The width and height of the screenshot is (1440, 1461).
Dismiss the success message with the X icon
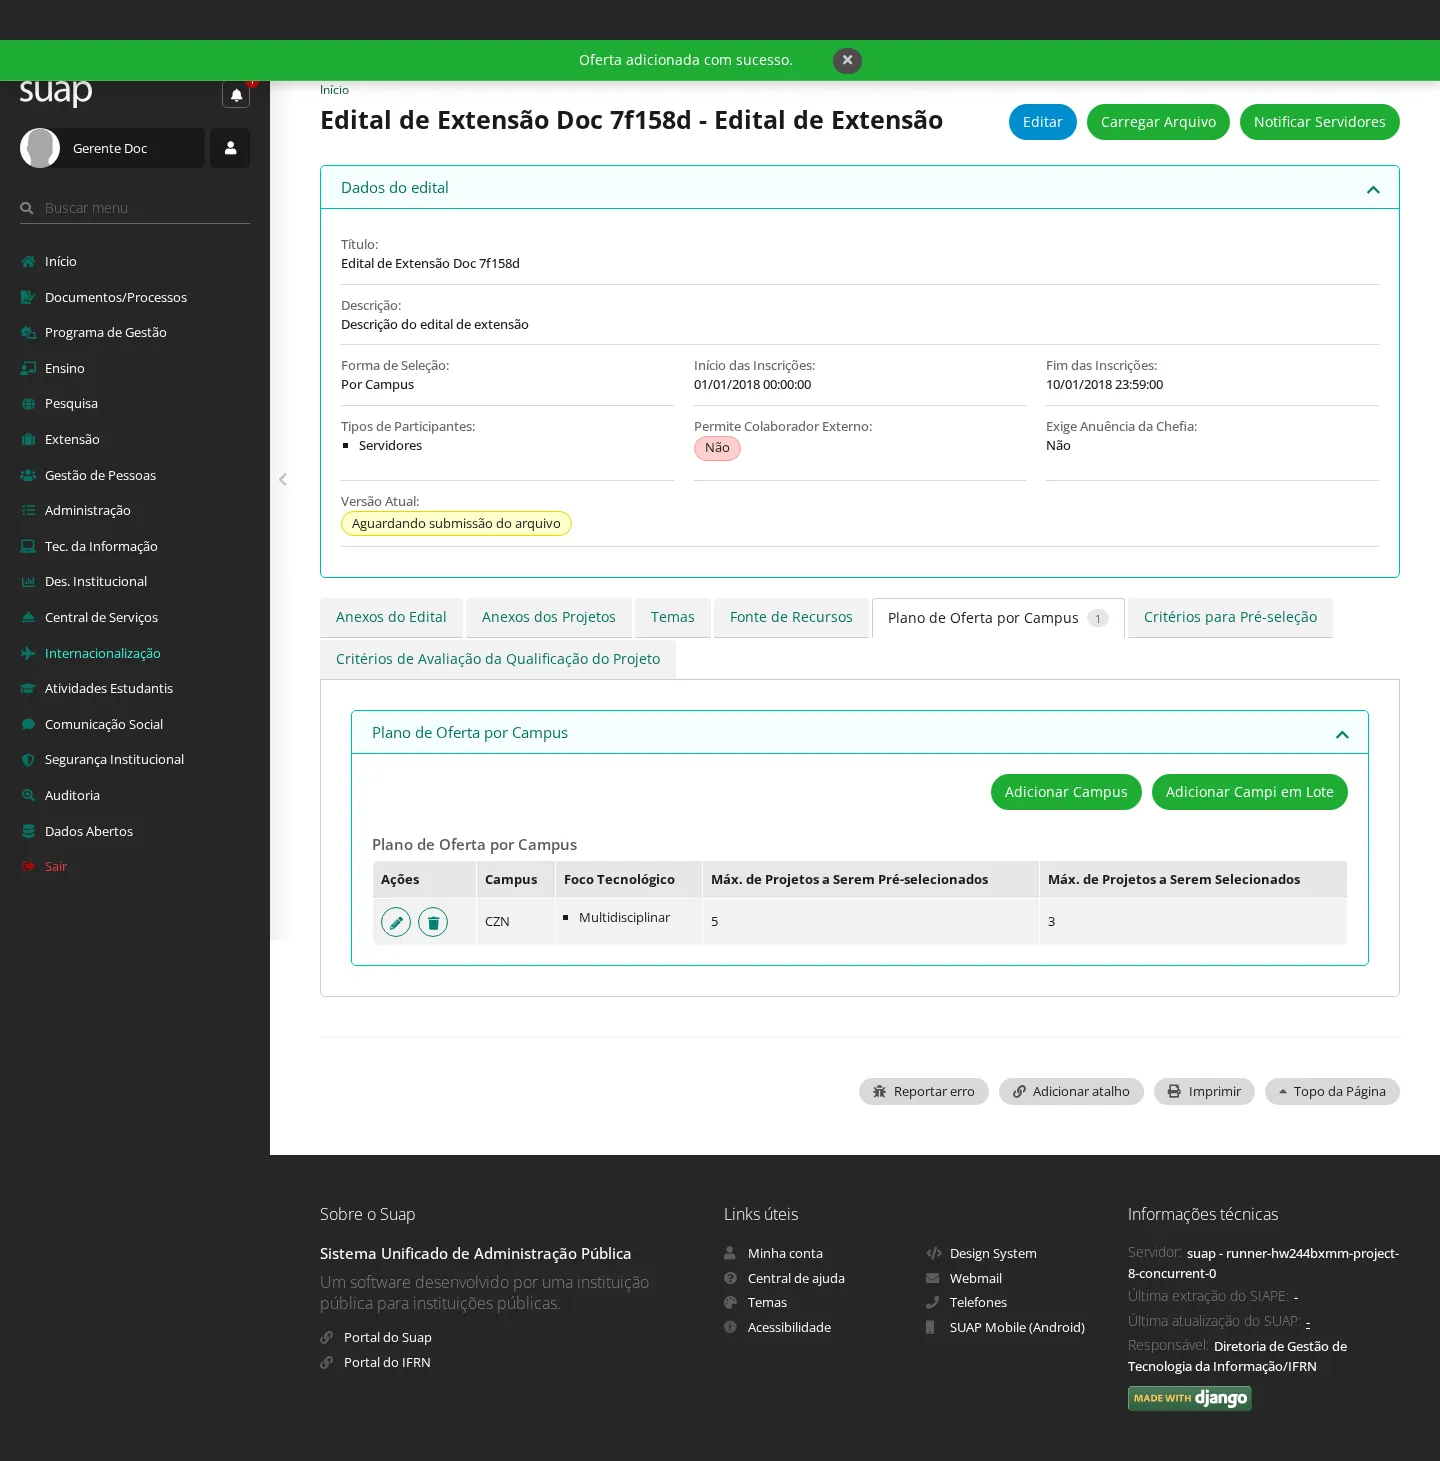(x=847, y=60)
